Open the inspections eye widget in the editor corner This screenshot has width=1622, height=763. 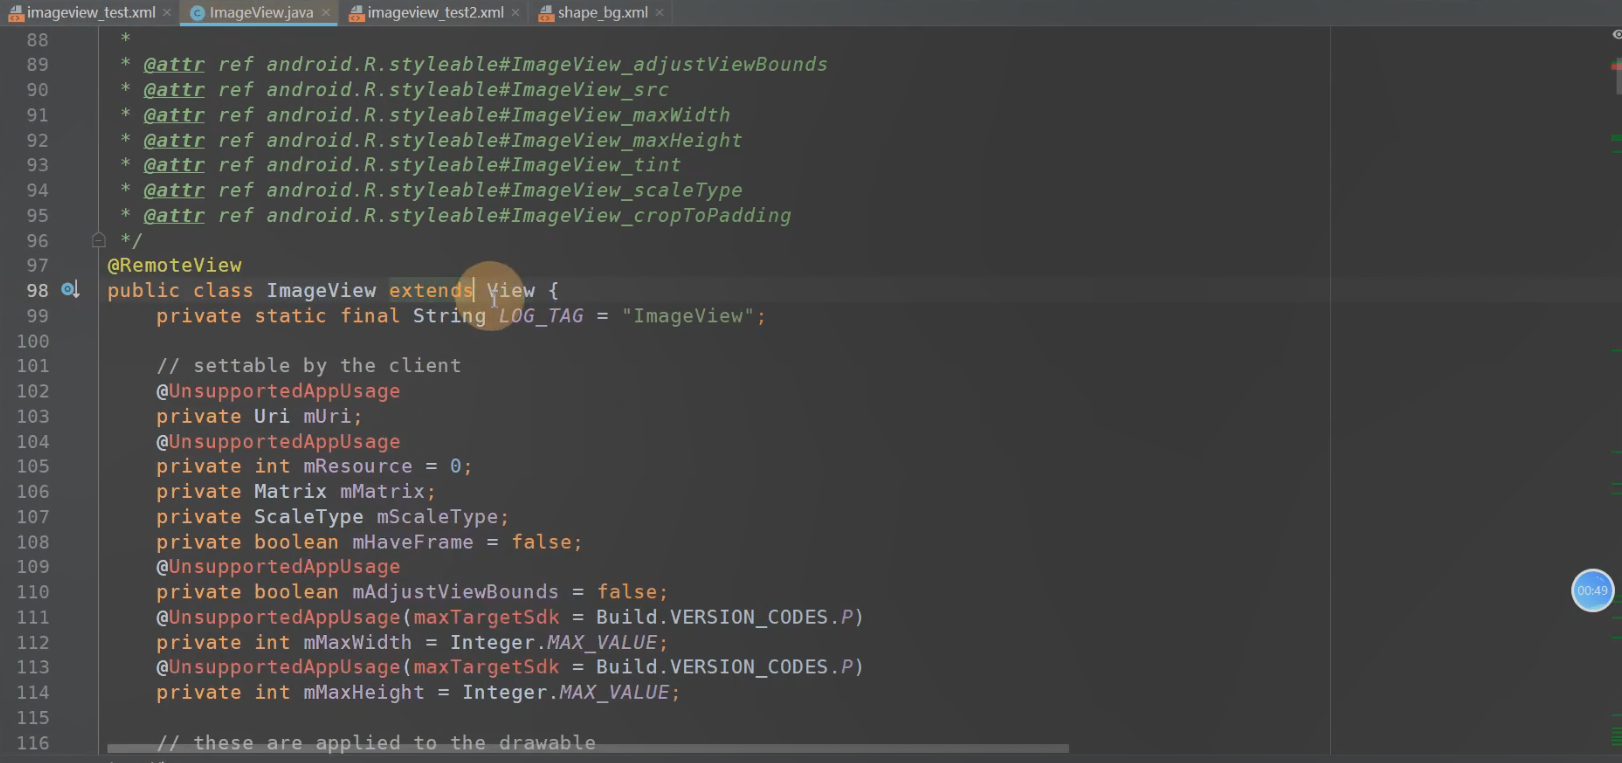pos(1616,34)
